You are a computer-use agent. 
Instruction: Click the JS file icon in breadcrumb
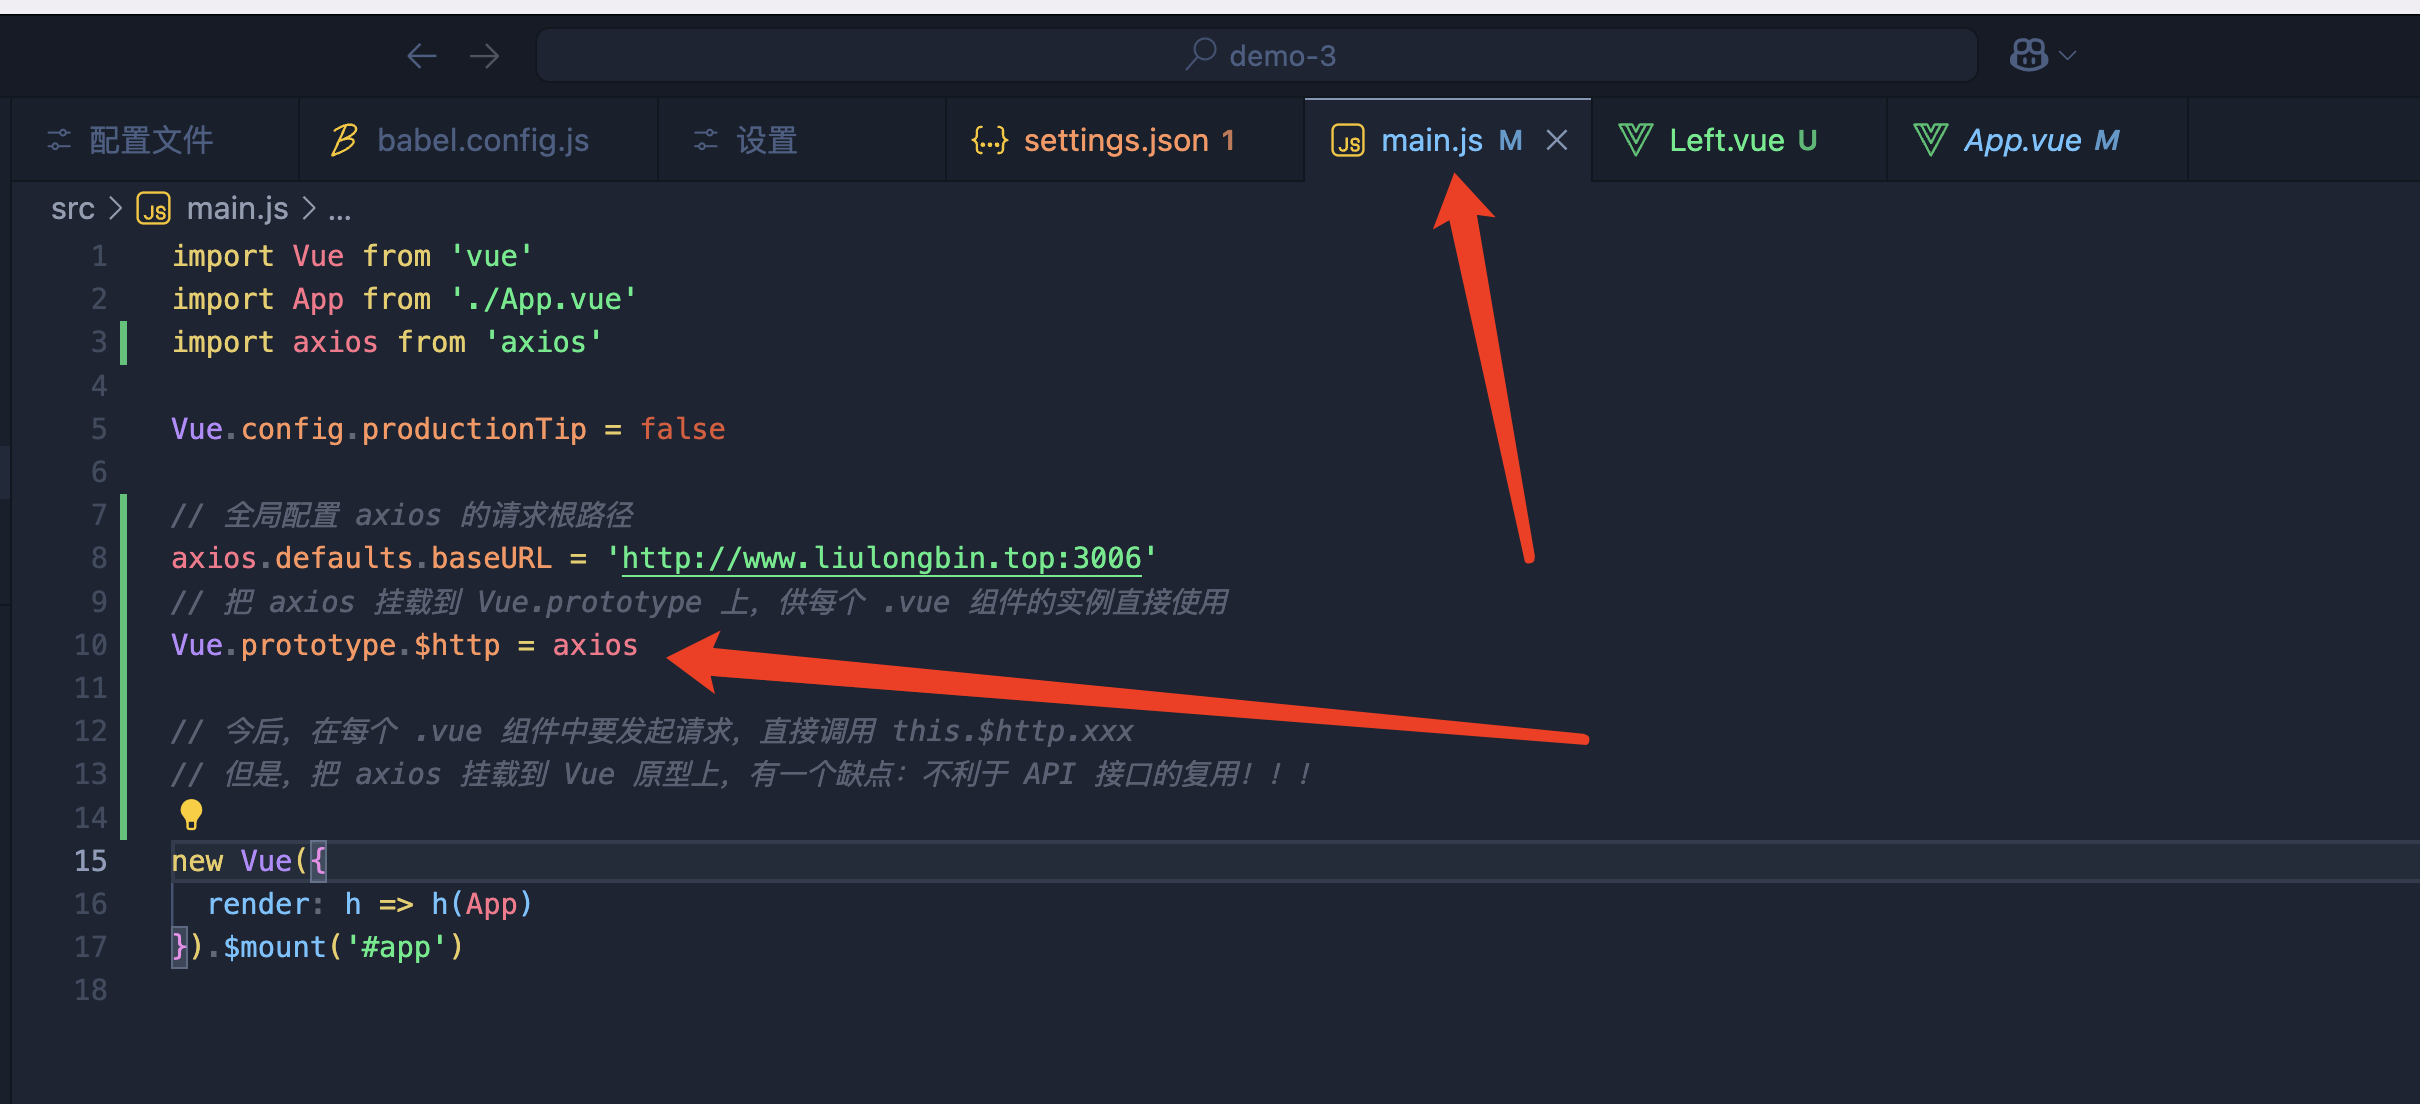pos(154,209)
